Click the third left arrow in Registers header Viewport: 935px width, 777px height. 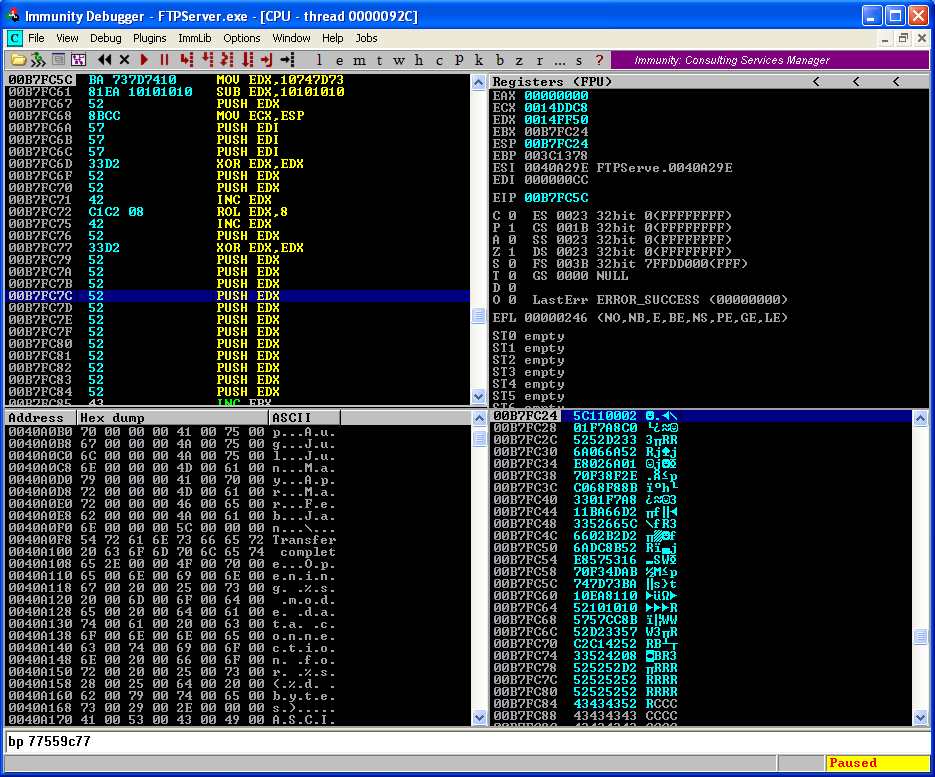click(x=896, y=82)
